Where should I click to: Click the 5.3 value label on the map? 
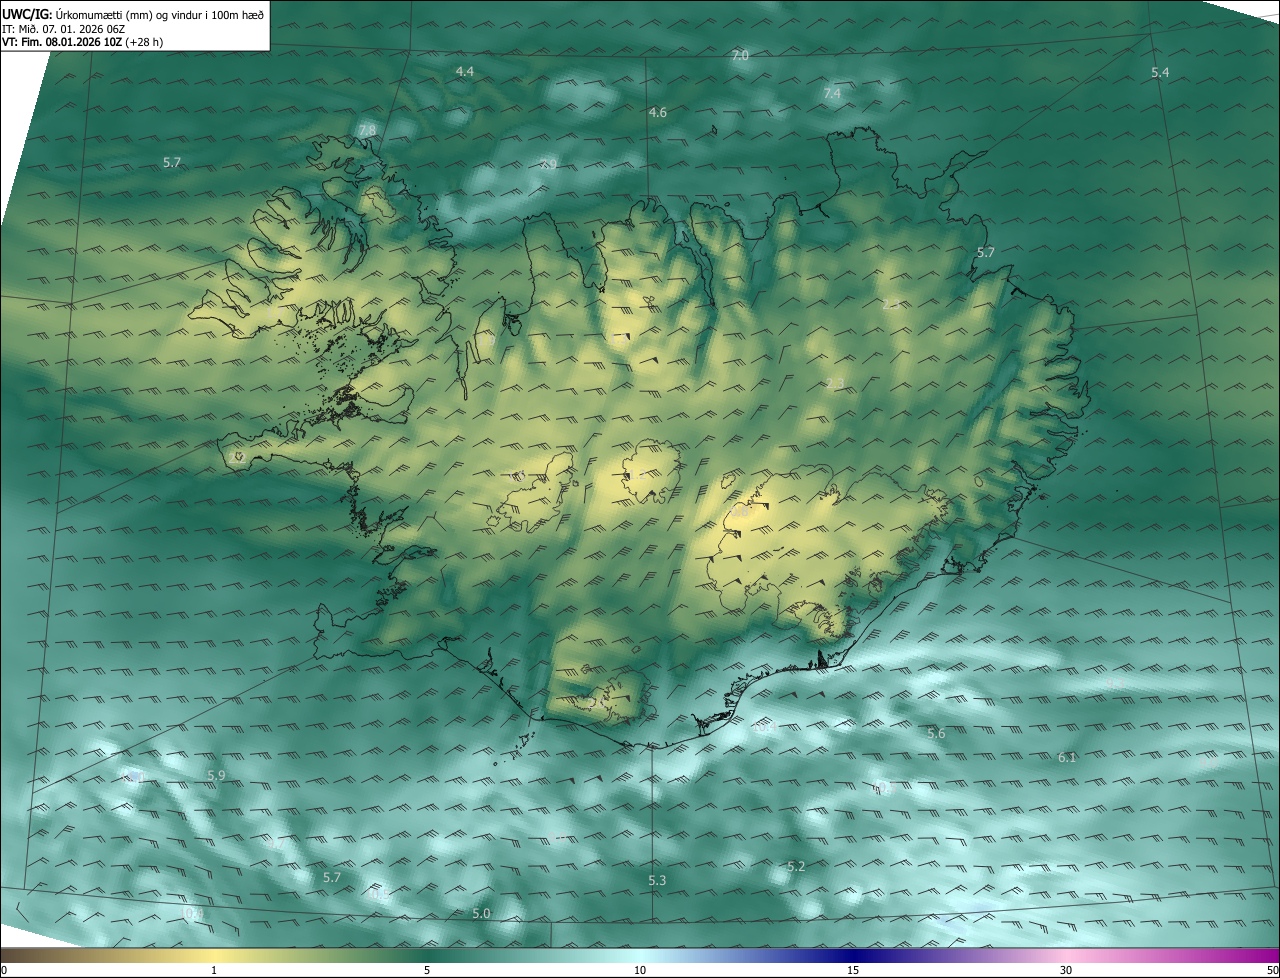[x=657, y=881]
